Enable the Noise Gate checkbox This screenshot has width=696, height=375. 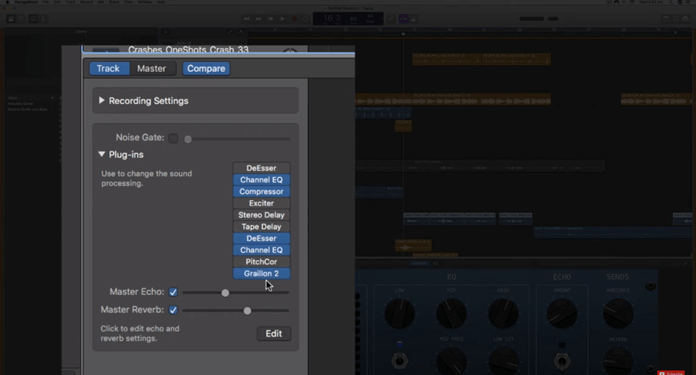[173, 138]
